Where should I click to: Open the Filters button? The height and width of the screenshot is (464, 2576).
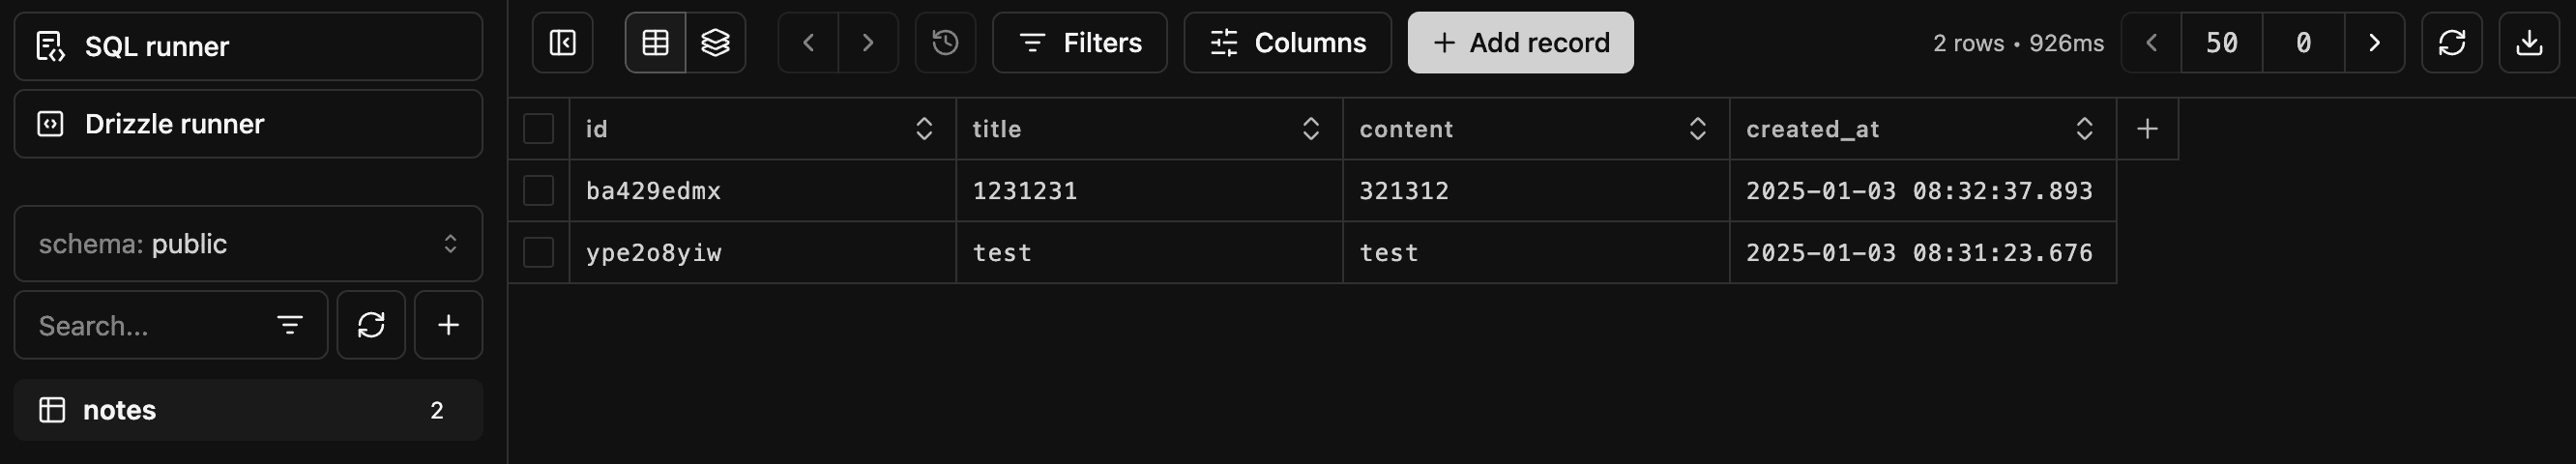click(x=1079, y=43)
